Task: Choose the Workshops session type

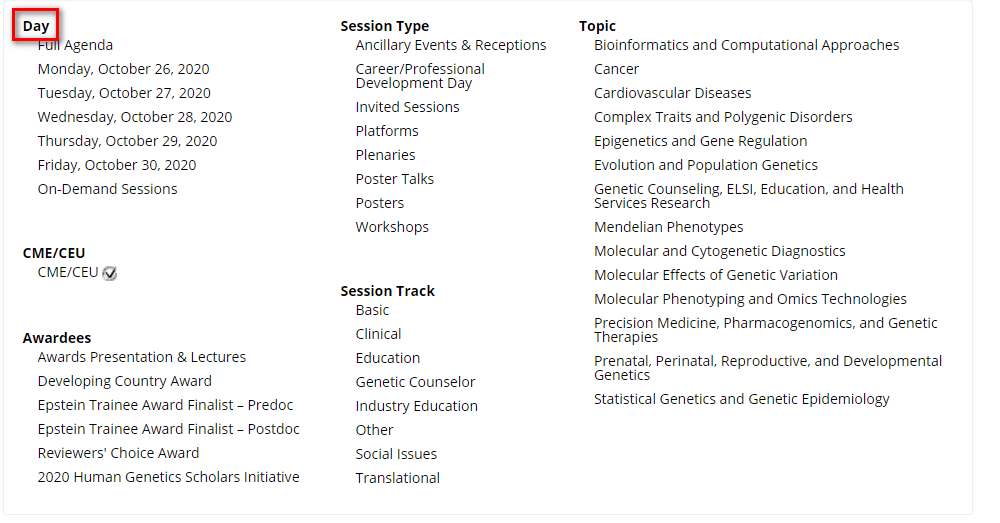Action: pyautogui.click(x=391, y=227)
